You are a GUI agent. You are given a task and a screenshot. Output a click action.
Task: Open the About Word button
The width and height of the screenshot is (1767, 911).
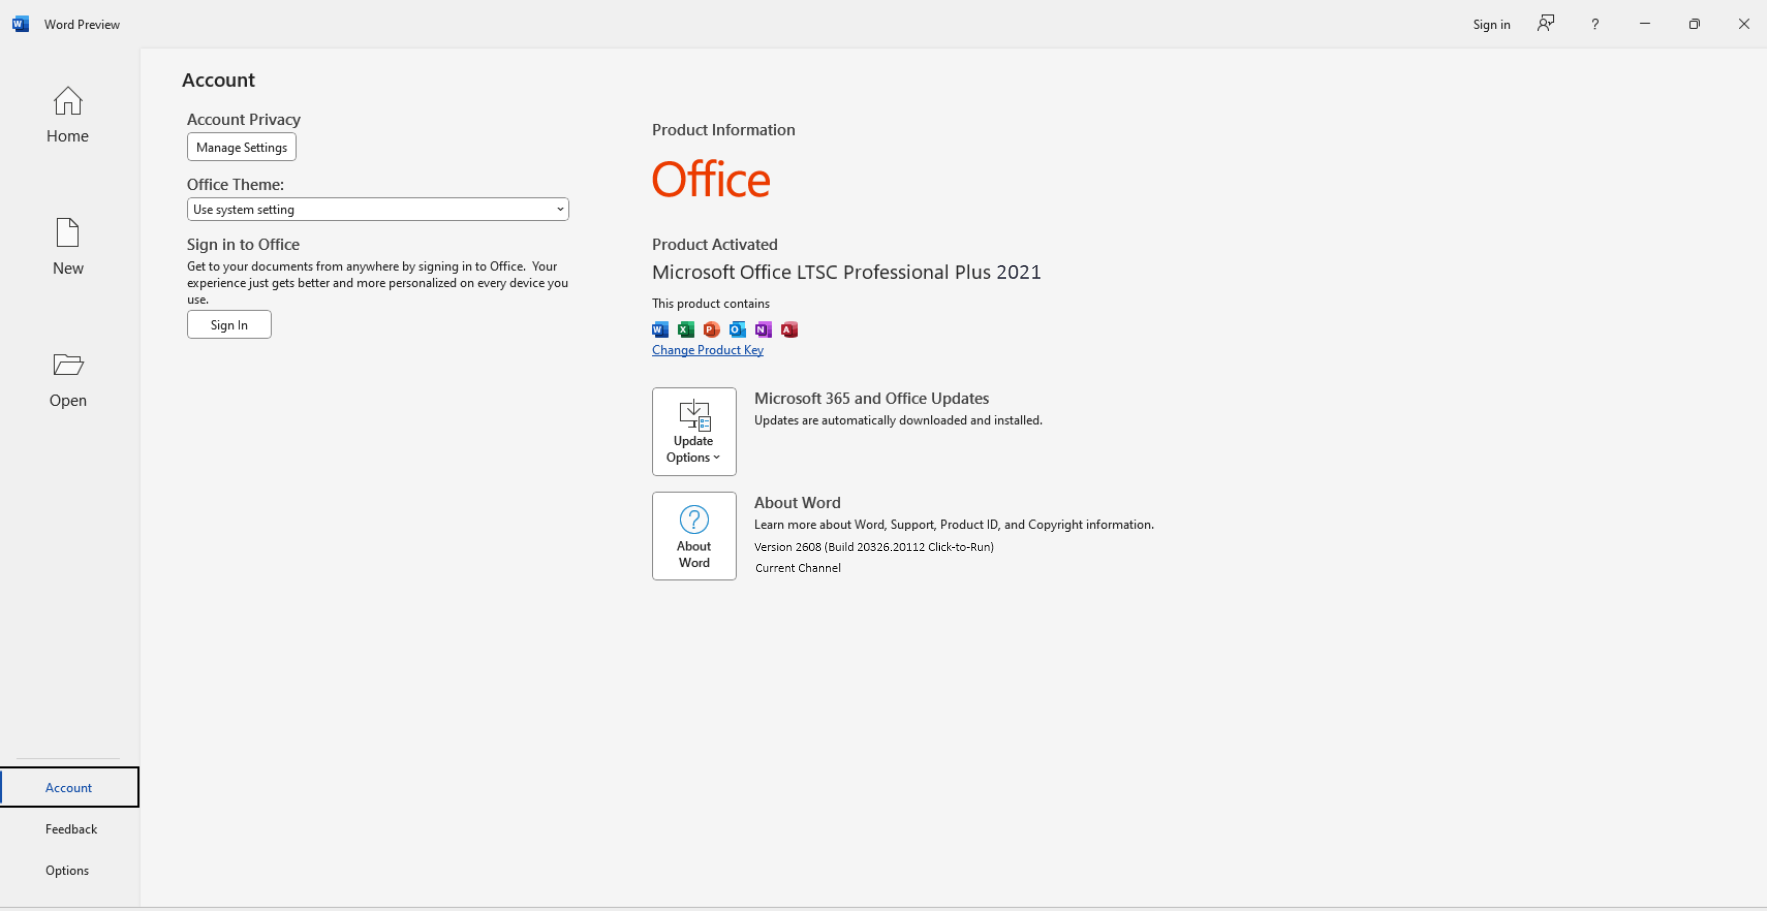[694, 536]
